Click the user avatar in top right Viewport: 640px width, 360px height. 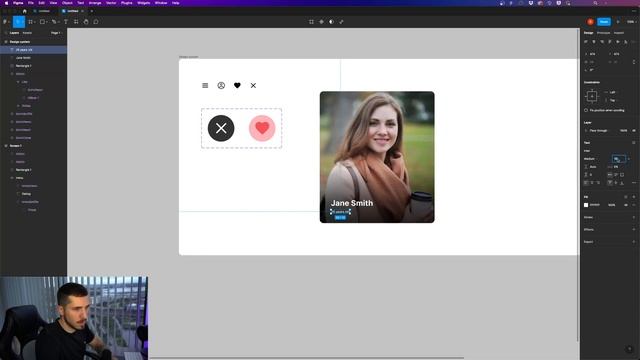pos(590,22)
